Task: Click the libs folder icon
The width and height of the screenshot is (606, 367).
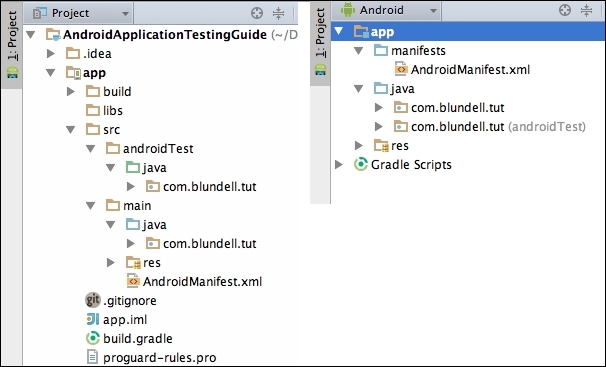Action: (x=93, y=110)
